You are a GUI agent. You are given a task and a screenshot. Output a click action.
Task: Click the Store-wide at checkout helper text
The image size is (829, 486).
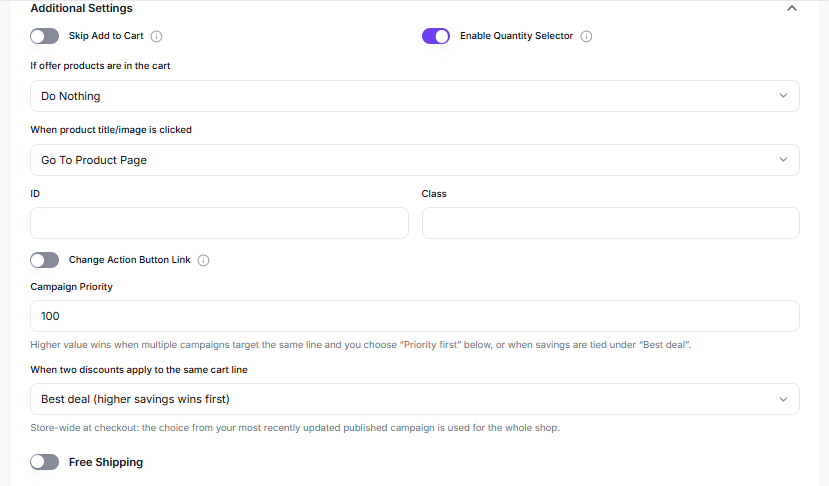(295, 427)
